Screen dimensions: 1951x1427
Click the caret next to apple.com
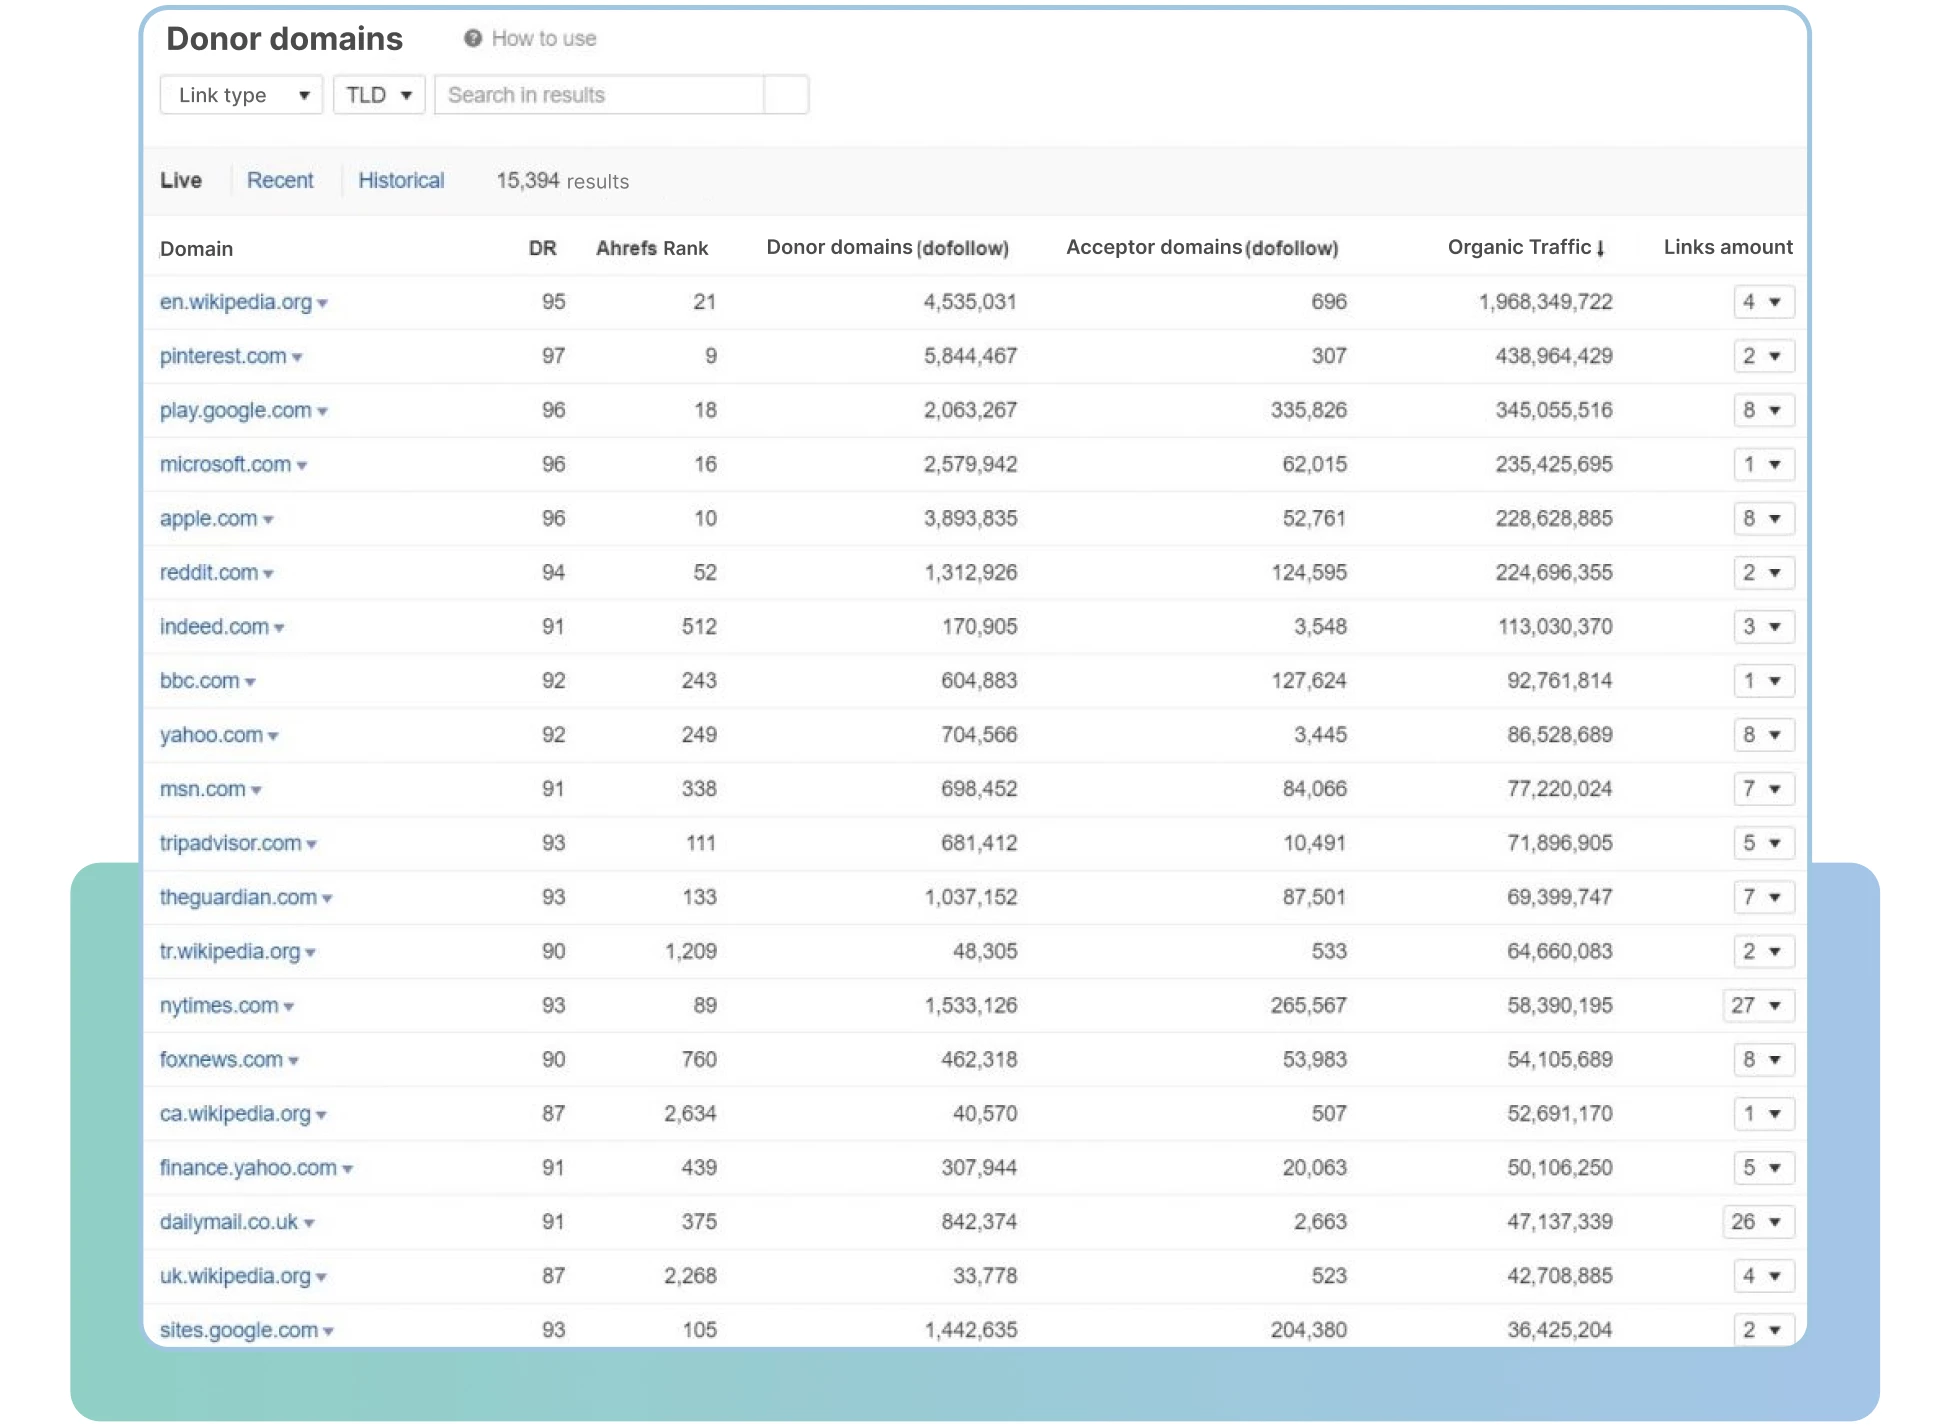(268, 520)
